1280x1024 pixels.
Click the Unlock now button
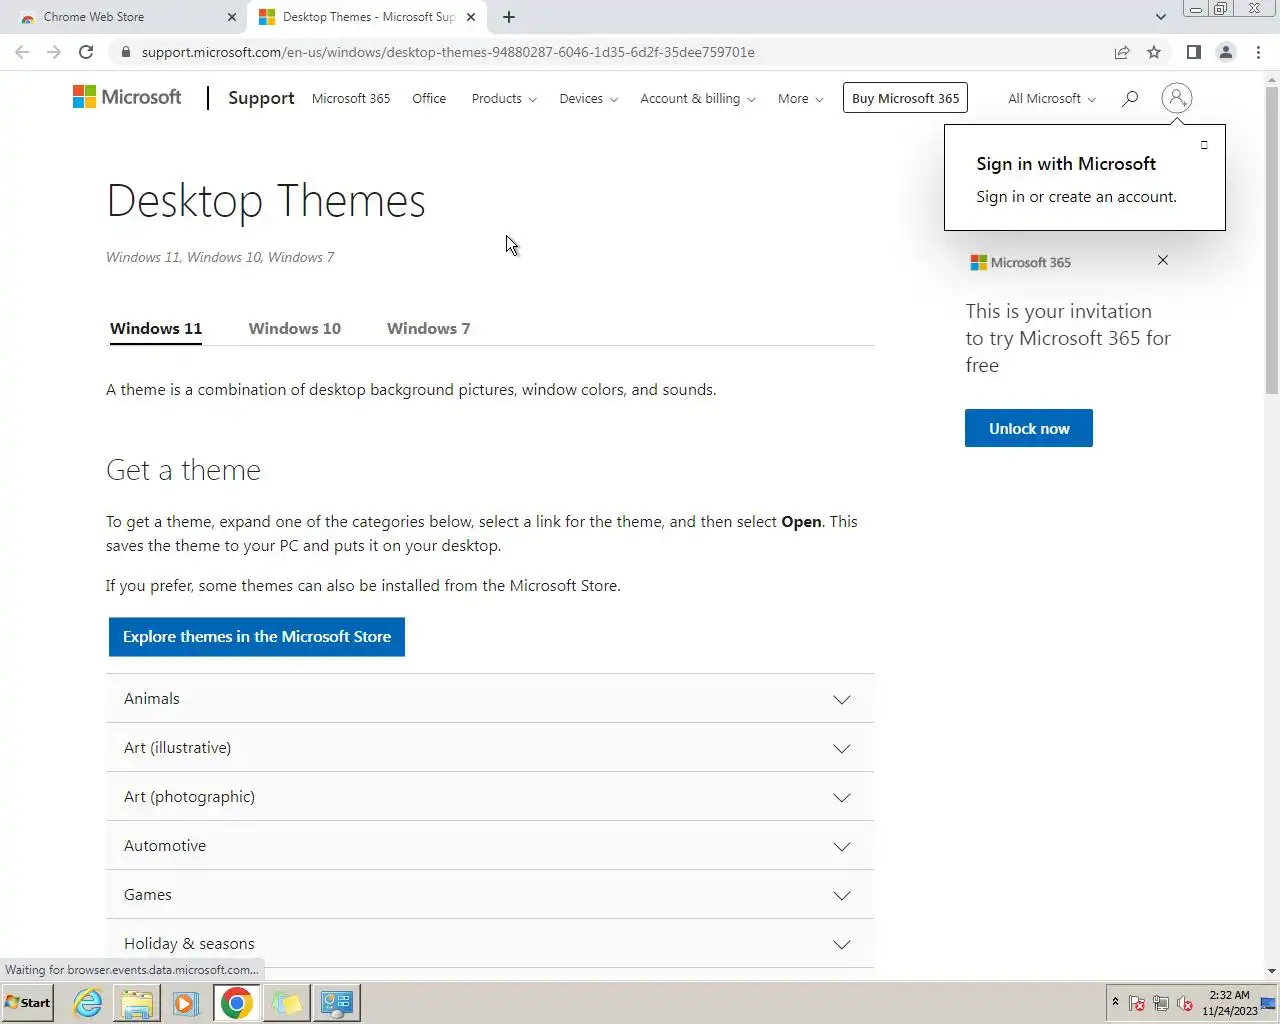click(x=1028, y=428)
